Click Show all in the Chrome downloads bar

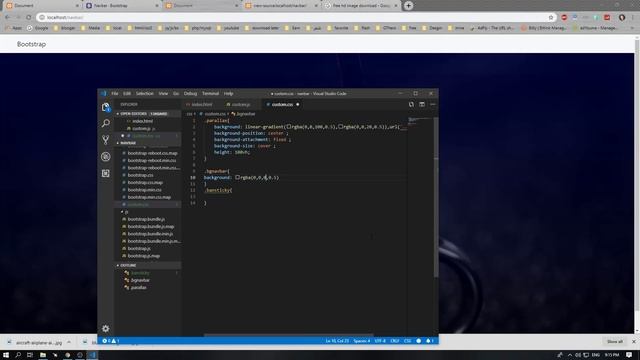point(615,342)
